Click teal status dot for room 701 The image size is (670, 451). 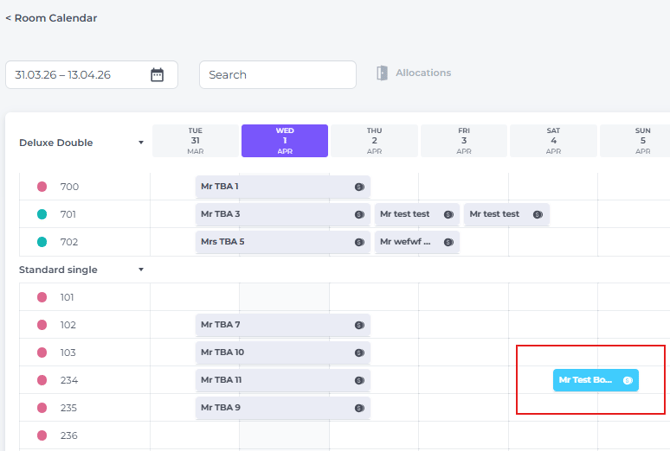tap(42, 214)
